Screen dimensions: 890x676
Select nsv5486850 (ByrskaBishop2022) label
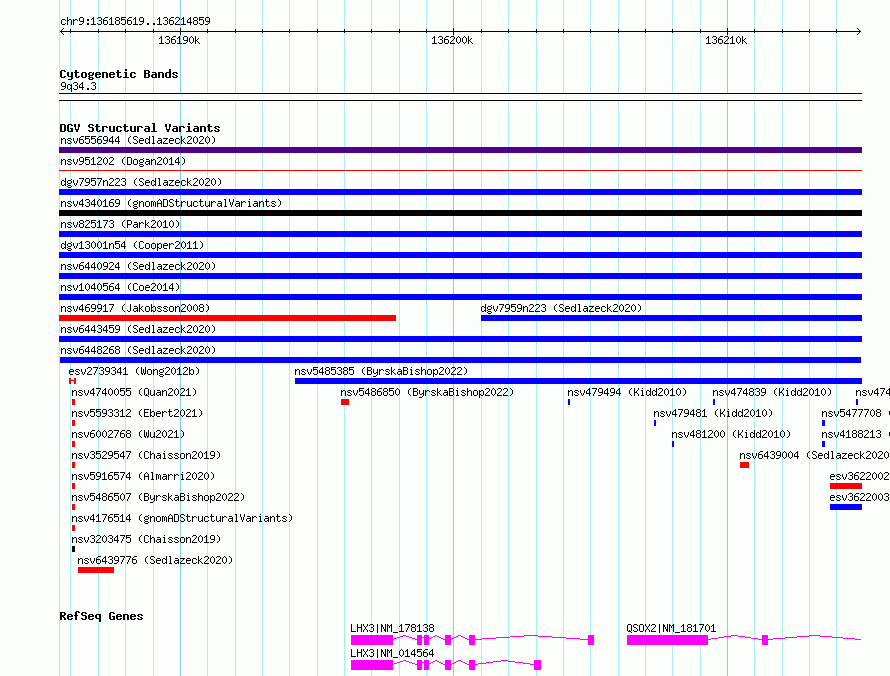point(427,392)
